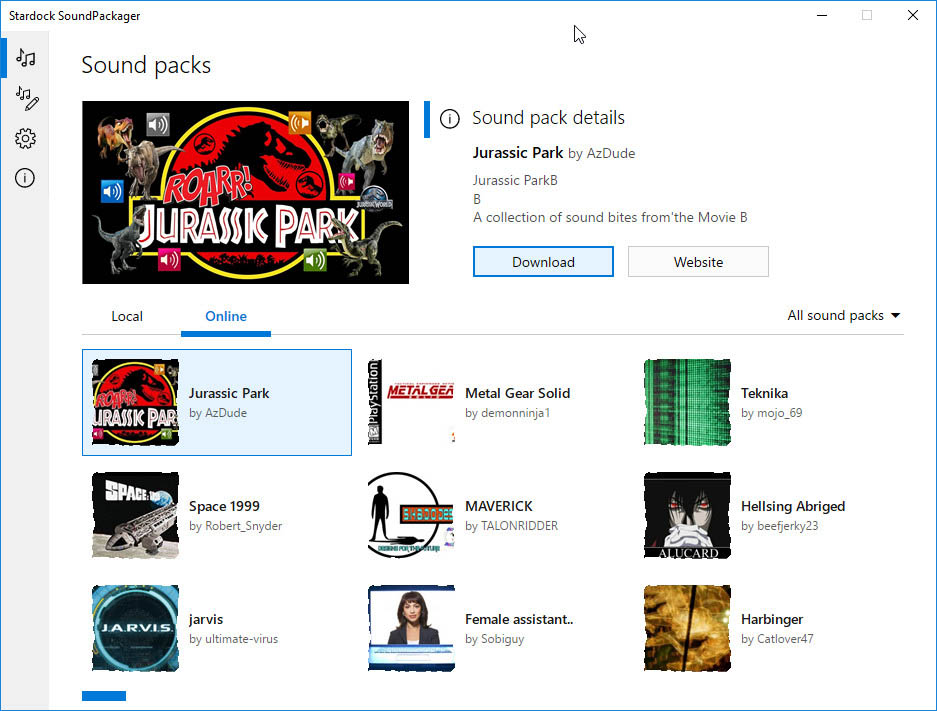Screen dimensions: 937x711
Task: Click the Jurassic Park title in list
Action: [x=229, y=393]
